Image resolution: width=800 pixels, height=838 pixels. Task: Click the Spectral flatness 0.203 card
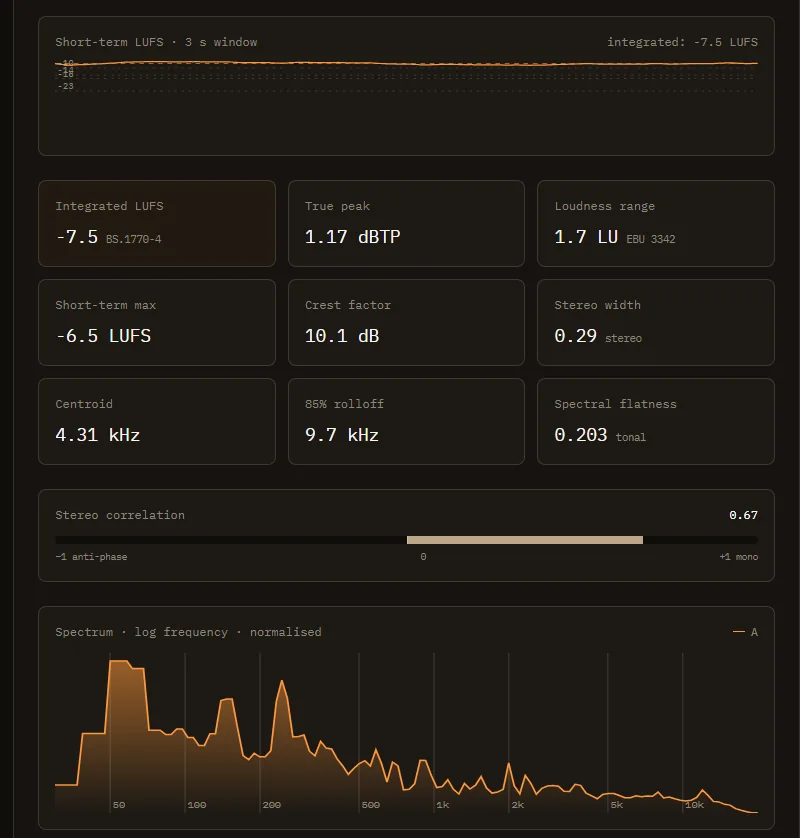pos(656,421)
